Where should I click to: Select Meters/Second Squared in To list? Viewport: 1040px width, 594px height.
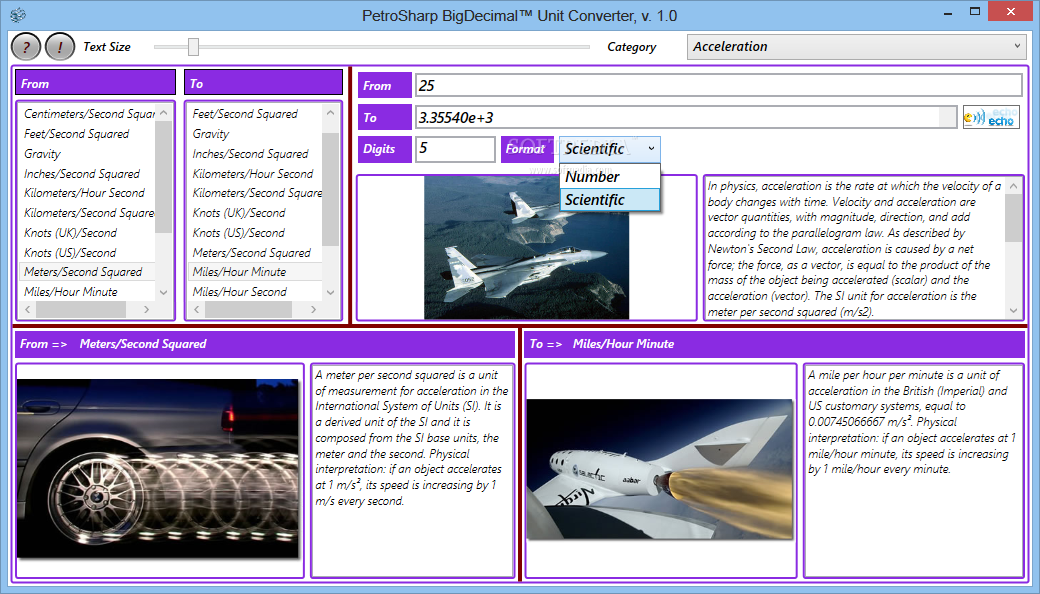click(255, 253)
